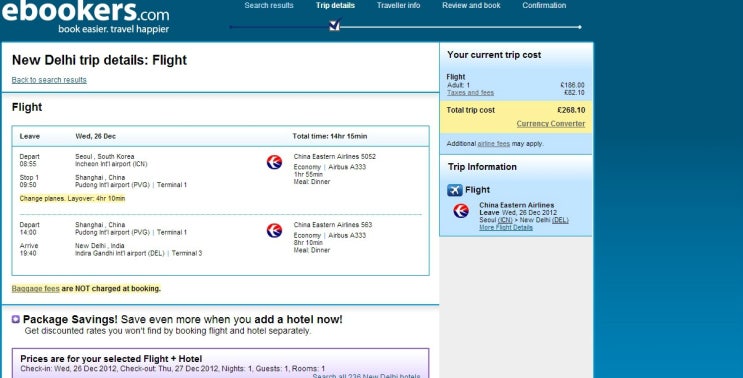
Task: Open the Search results step
Action: (x=269, y=6)
